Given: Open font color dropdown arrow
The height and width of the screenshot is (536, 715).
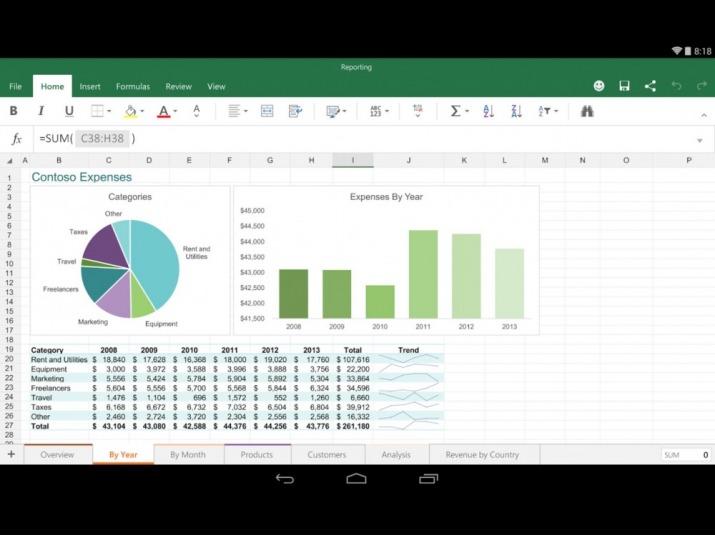Looking at the screenshot, I should (176, 111).
